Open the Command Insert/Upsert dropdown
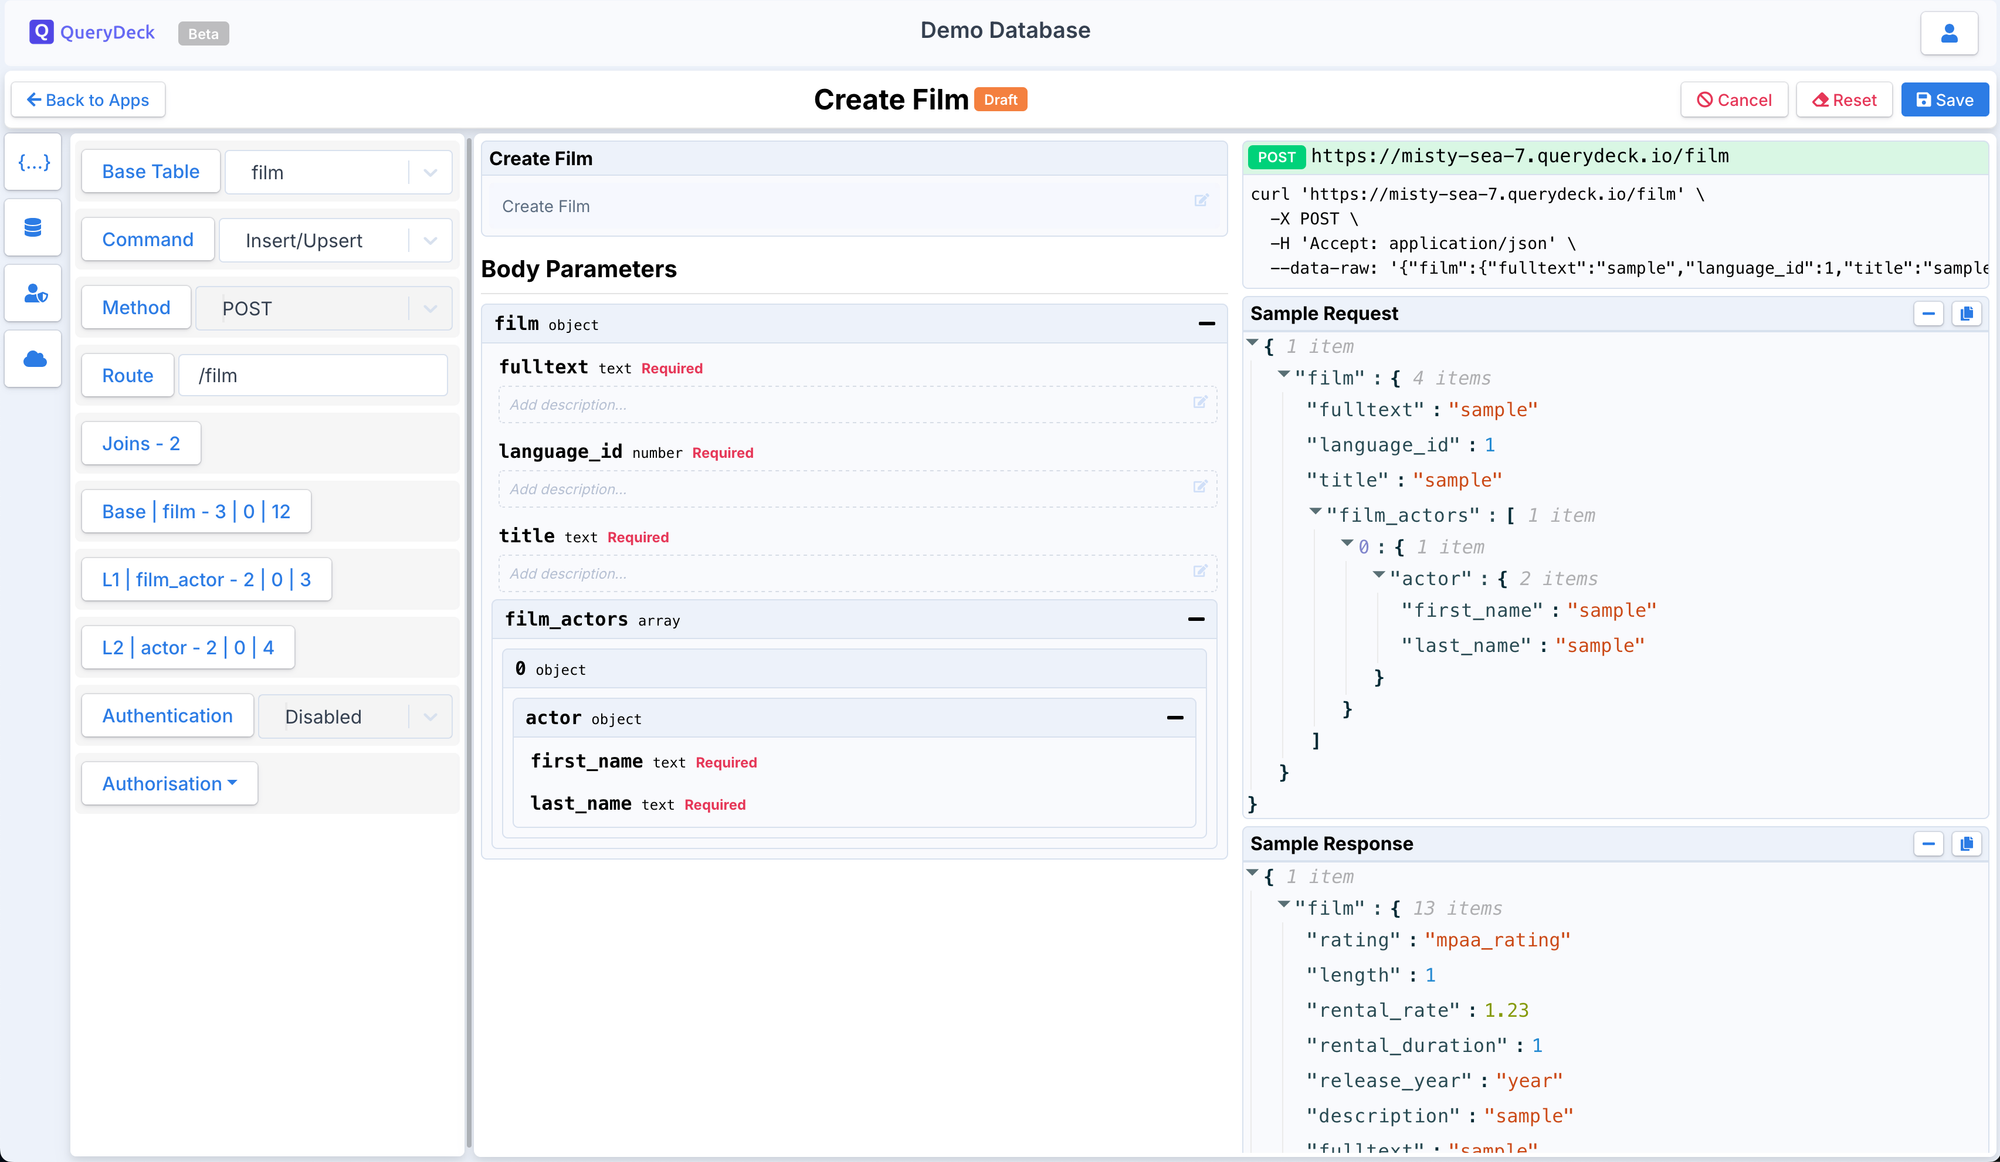2000x1162 pixels. [x=335, y=241]
